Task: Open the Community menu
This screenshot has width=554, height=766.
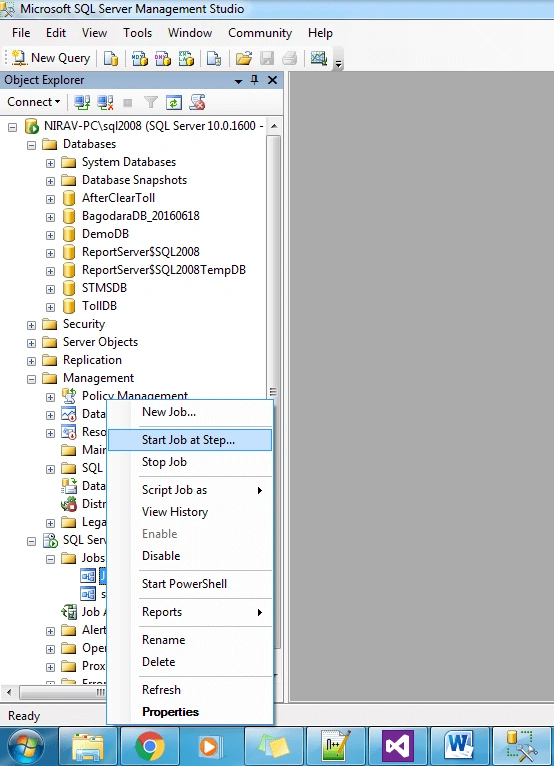Action: 260,33
